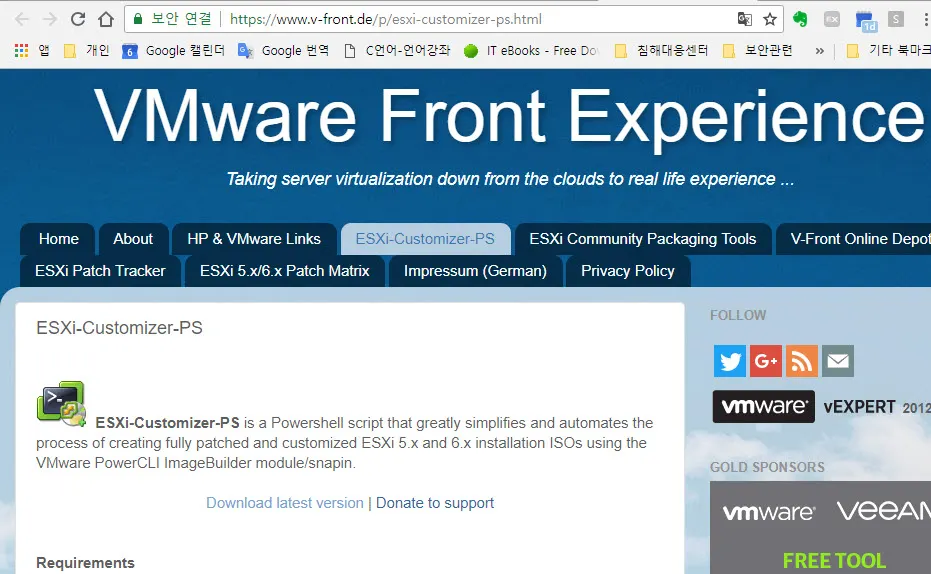Select the HP & VMware Links tab

tap(254, 239)
